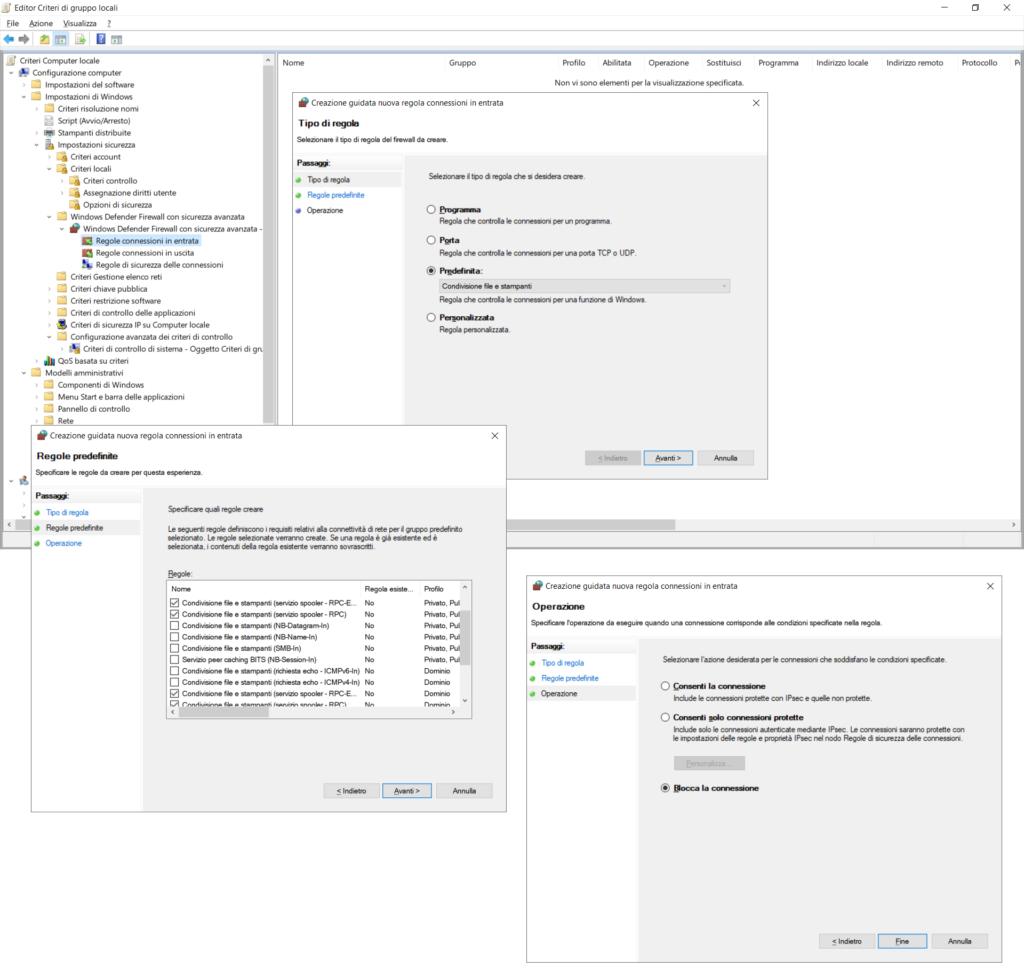
Task: Click the Criteri controllo folder icon
Action: click(74, 181)
